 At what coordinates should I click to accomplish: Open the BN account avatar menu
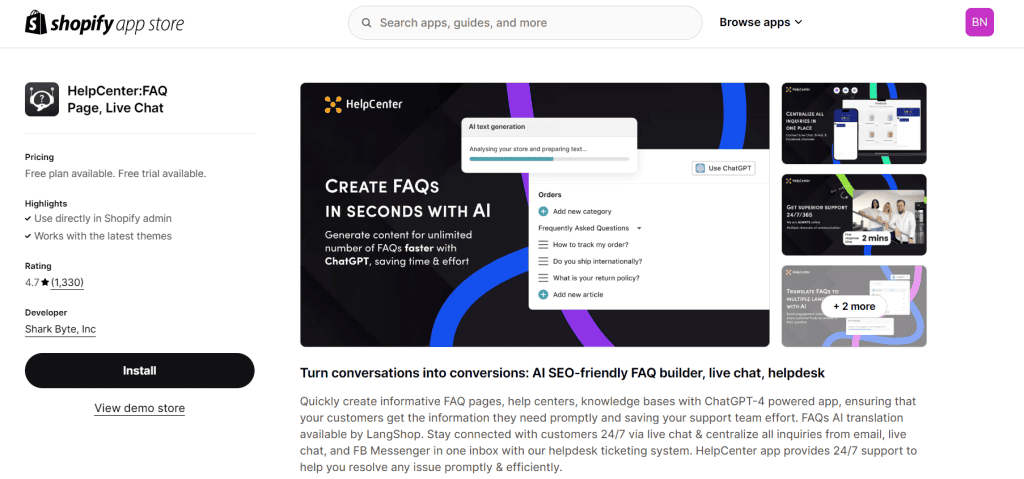(x=979, y=22)
